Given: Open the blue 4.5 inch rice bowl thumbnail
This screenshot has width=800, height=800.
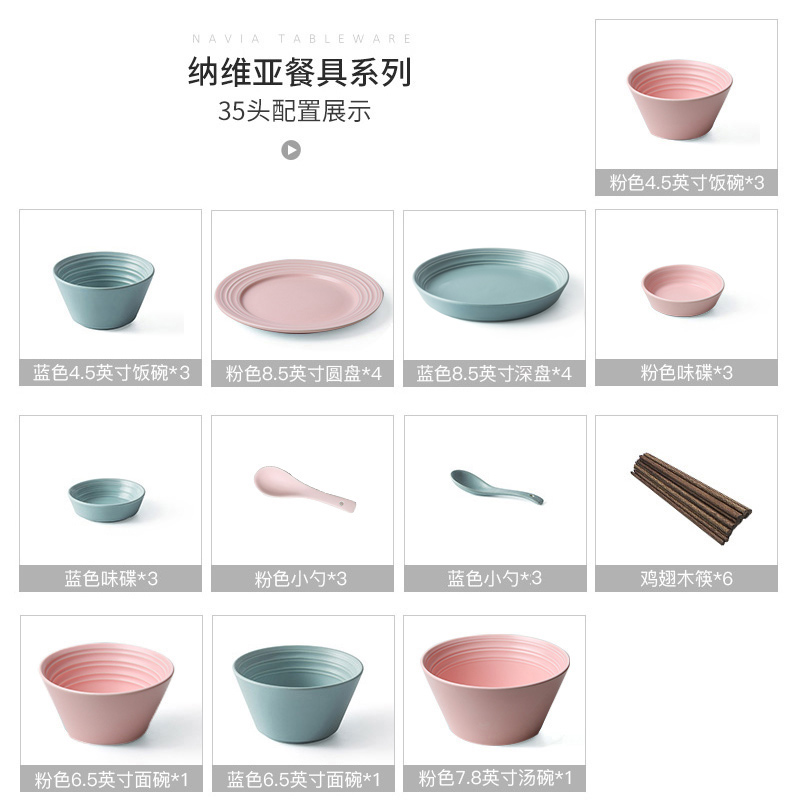Looking at the screenshot, I should [104, 290].
